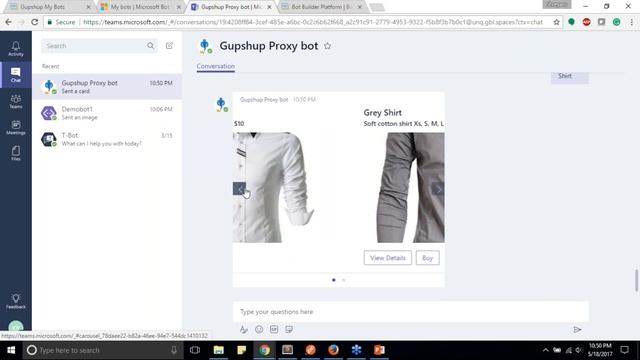Viewport: 640px width, 360px height.
Task: Click the Buy button
Action: pos(427,258)
